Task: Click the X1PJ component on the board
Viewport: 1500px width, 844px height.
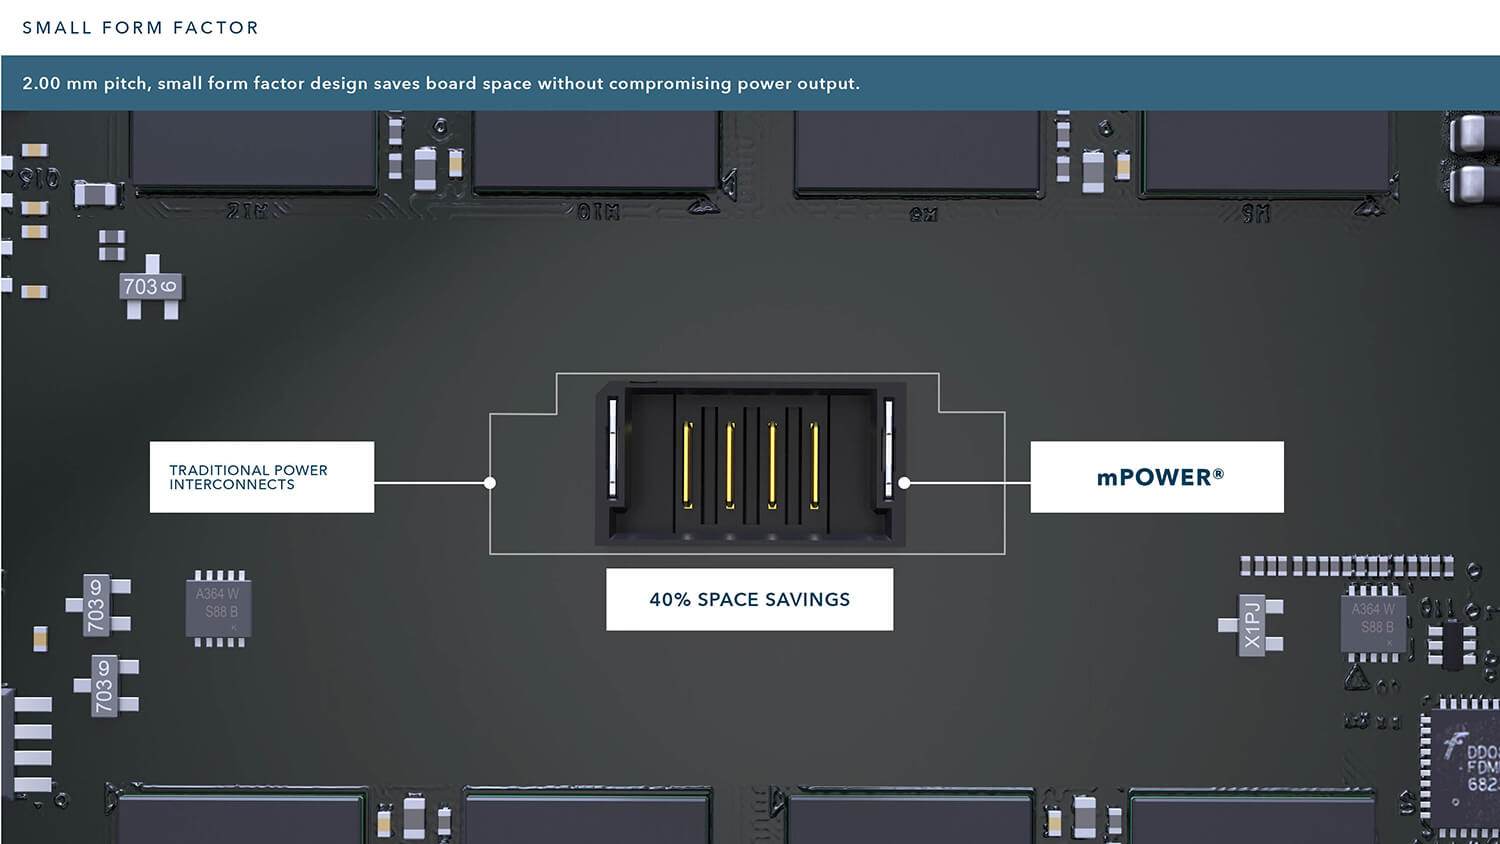Action: pos(1252,625)
